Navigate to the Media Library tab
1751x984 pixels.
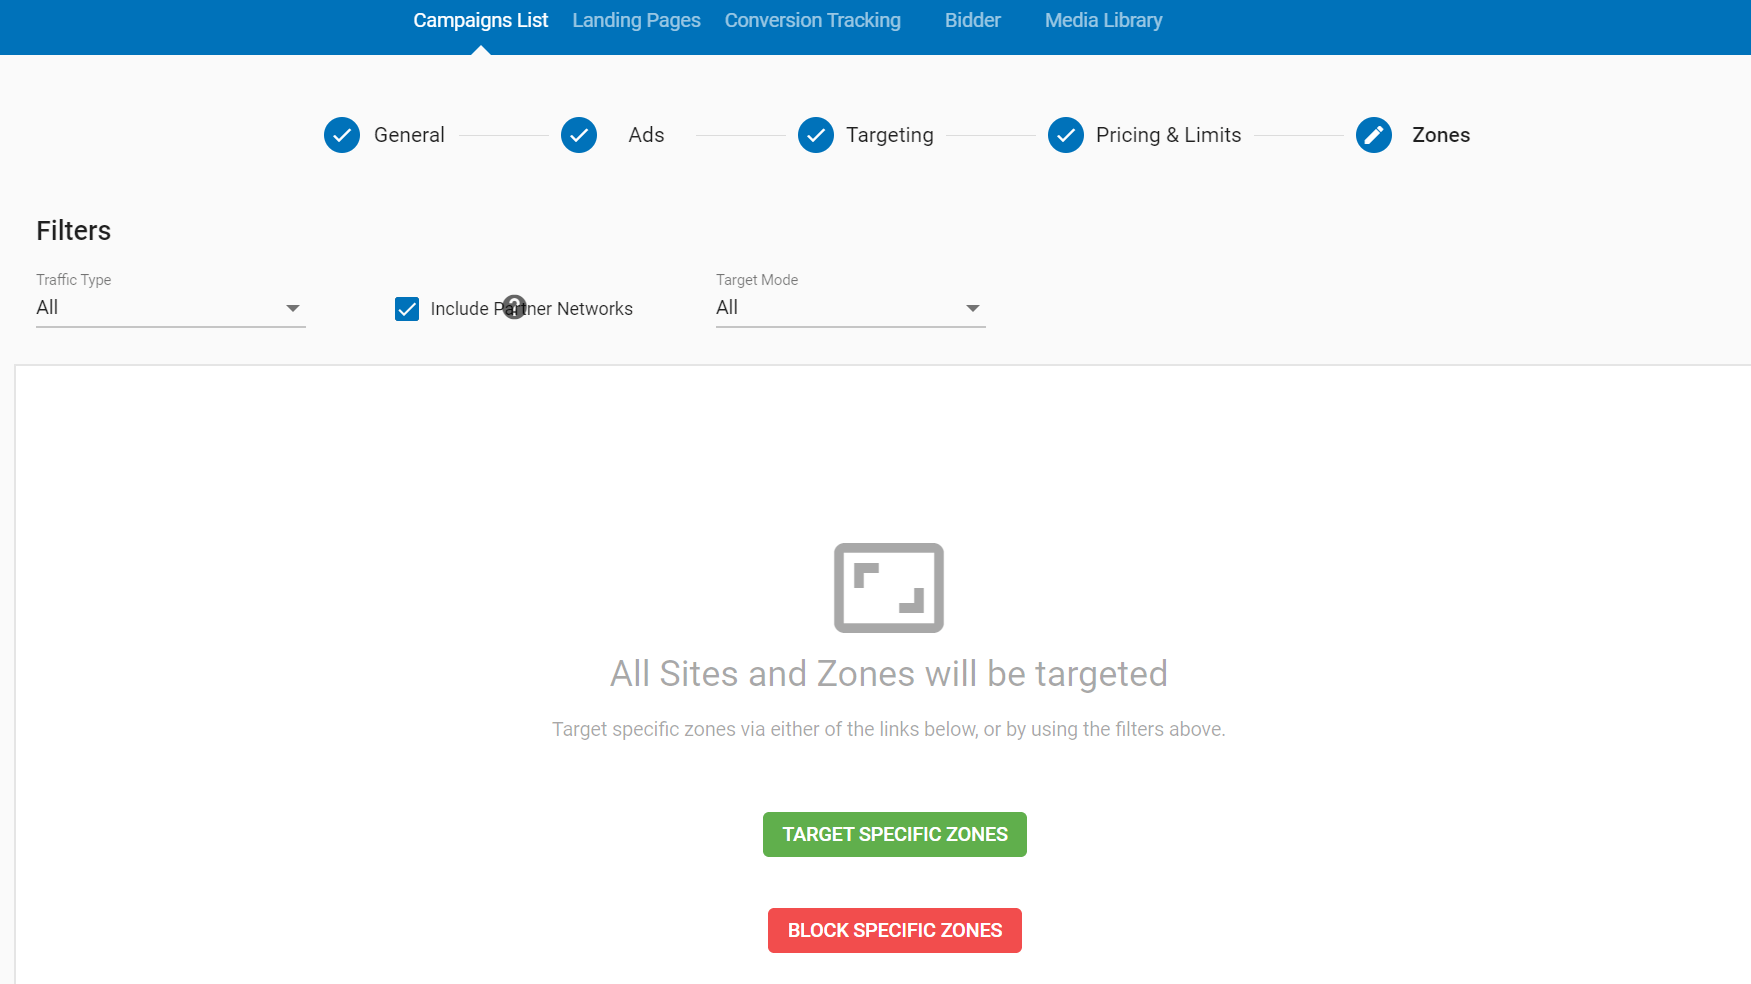pos(1103,21)
